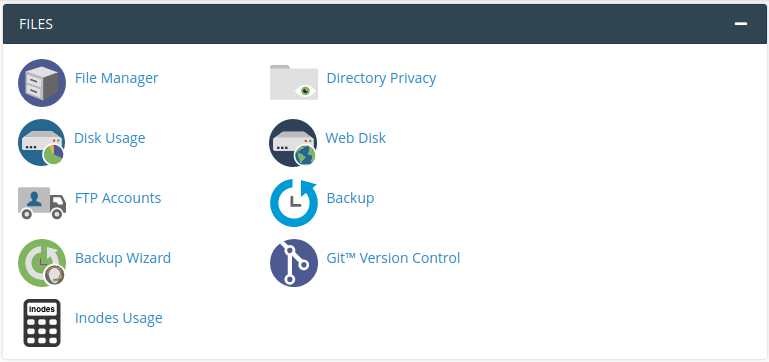
Task: Click the Backup text link
Action: 350,198
